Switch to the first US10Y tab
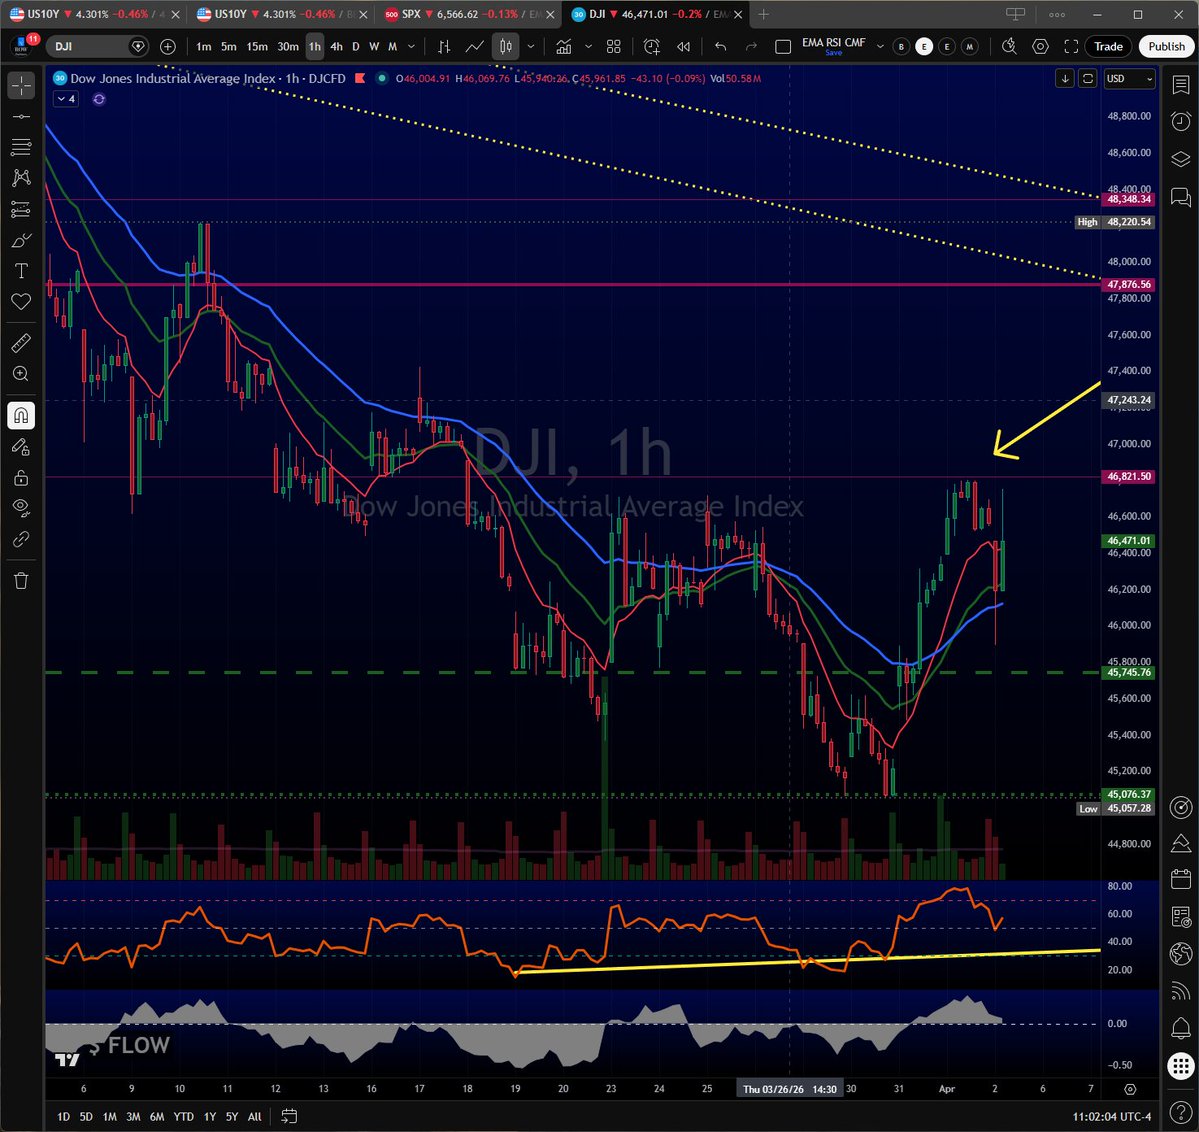 [x=95, y=14]
